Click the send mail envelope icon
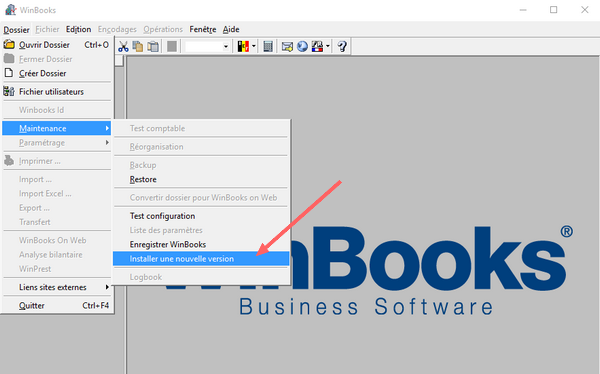 287,46
